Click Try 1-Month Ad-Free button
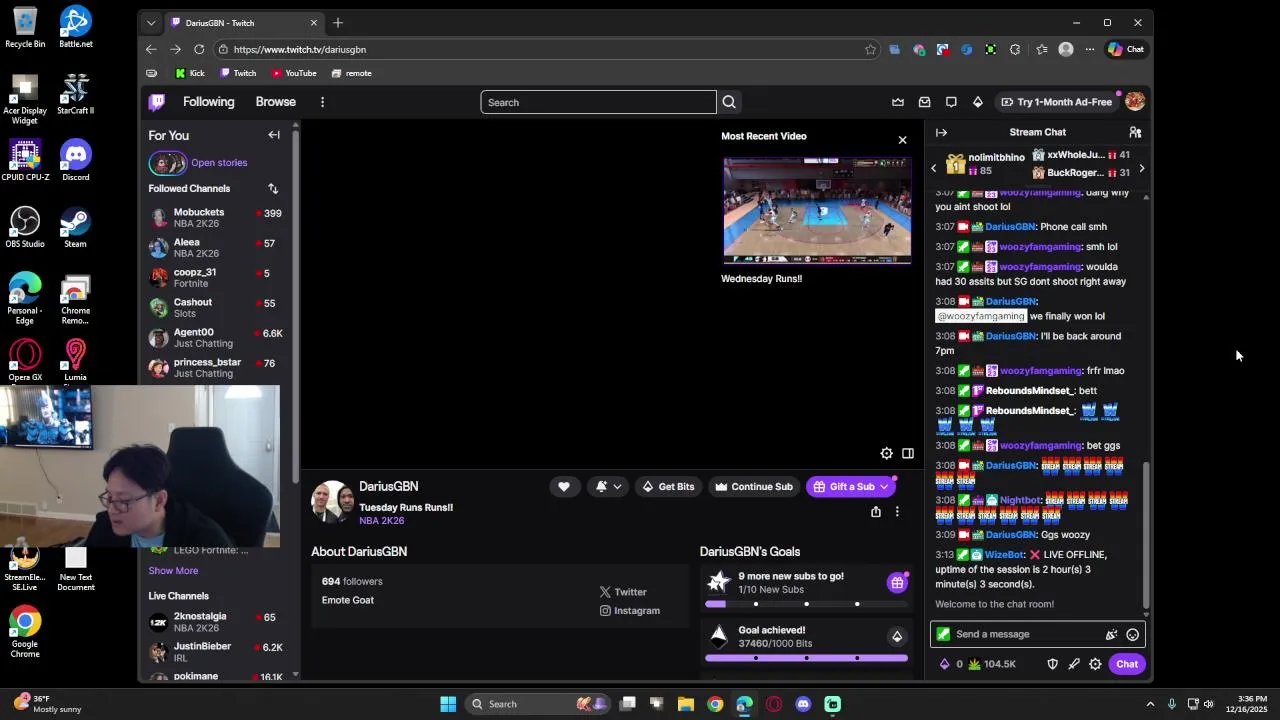This screenshot has width=1280, height=720. (1056, 102)
